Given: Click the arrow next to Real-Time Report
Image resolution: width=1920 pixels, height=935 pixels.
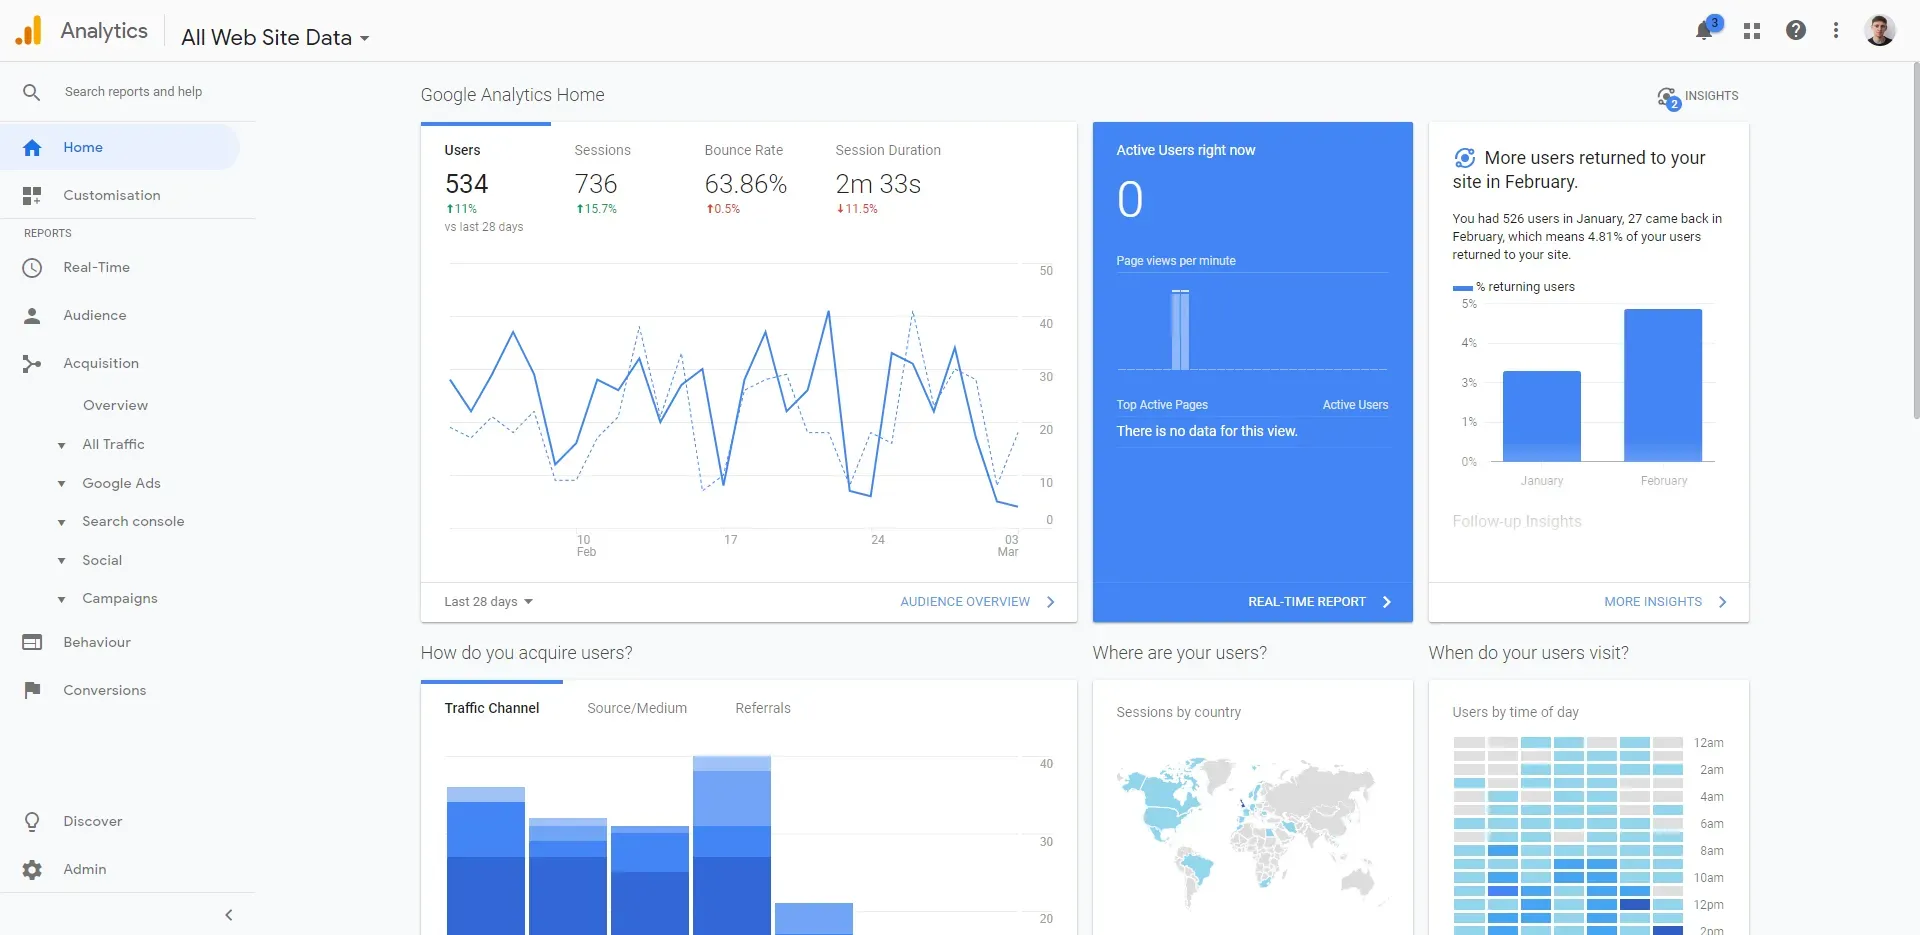Looking at the screenshot, I should 1386,602.
